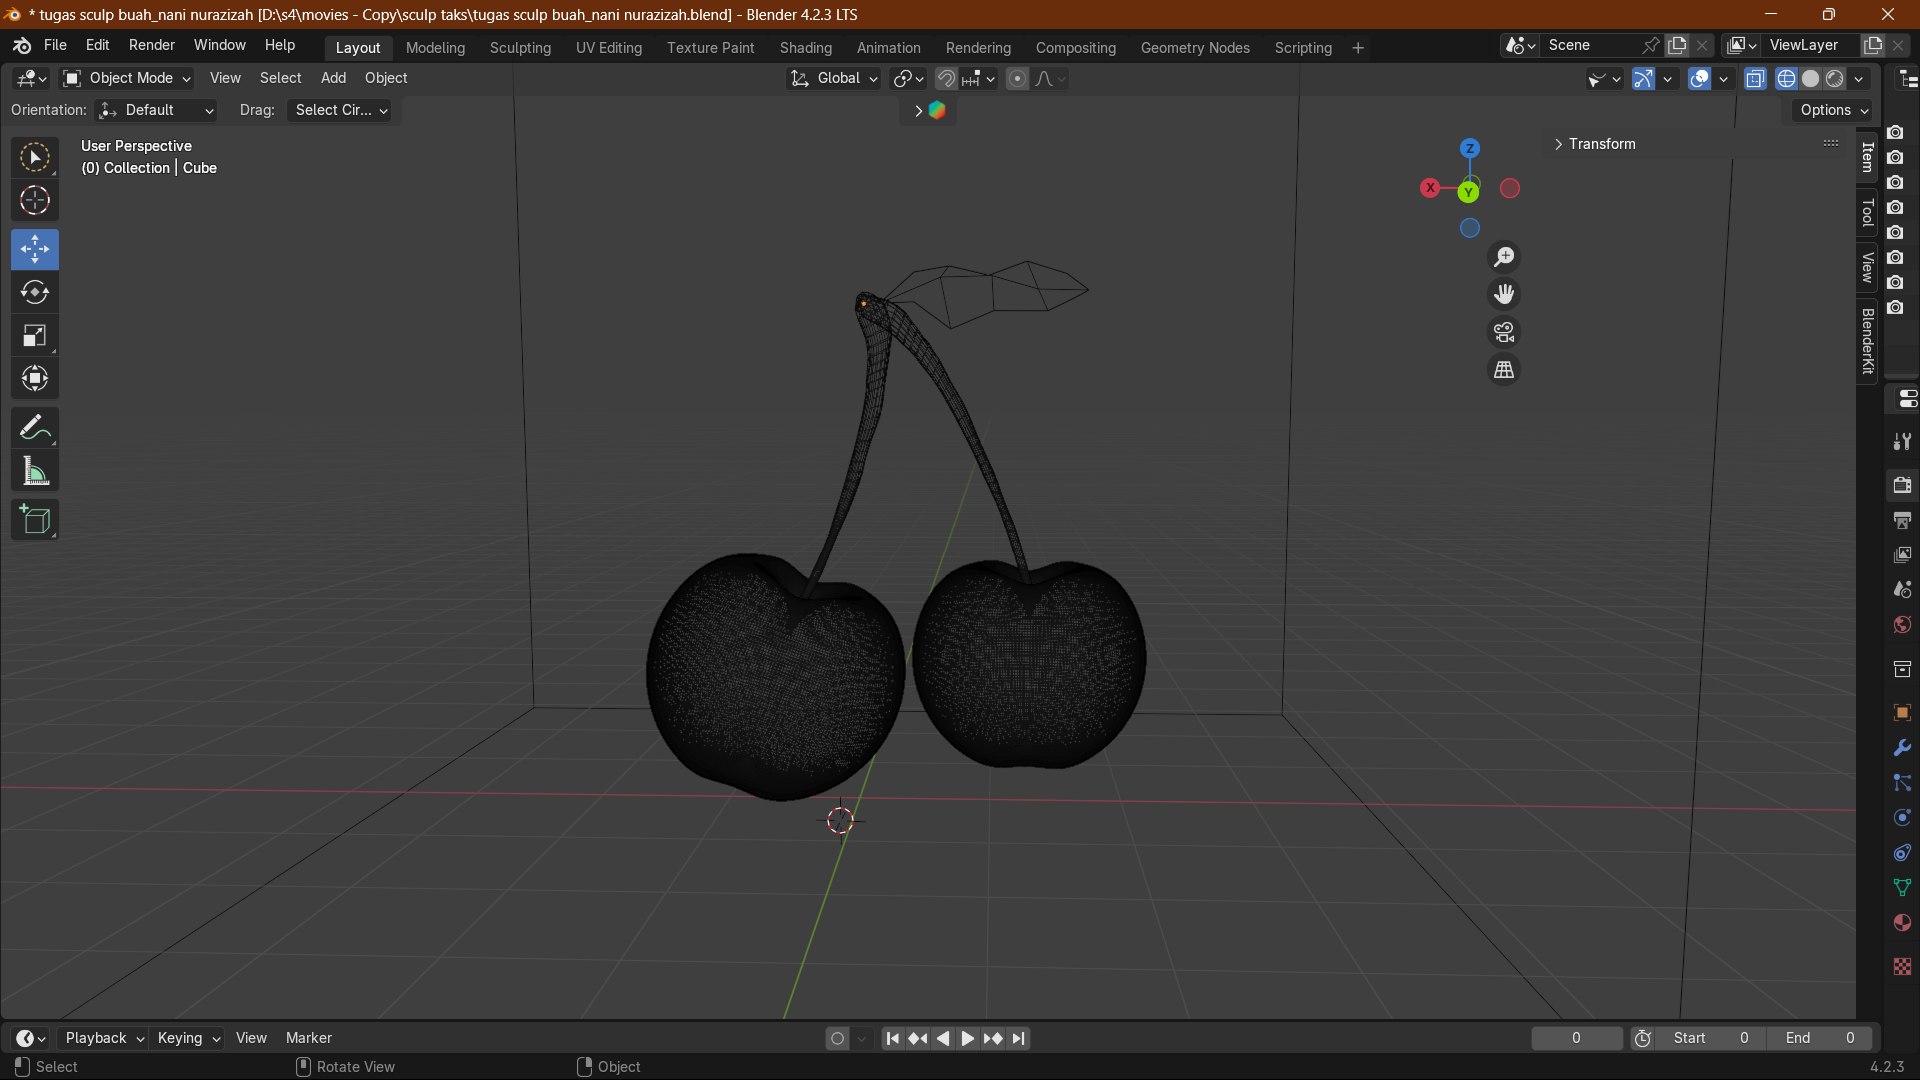The width and height of the screenshot is (1920, 1080).
Task: Open the Object Mode dropdown
Action: click(126, 78)
